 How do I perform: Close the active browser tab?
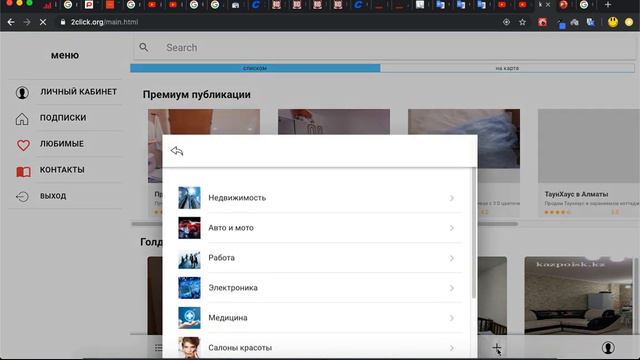click(x=548, y=4)
